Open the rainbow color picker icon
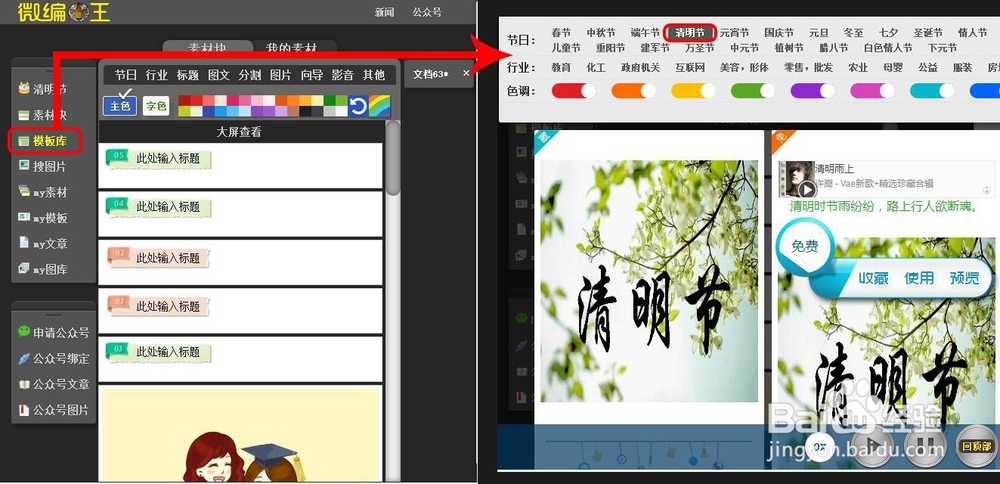Image resolution: width=1000 pixels, height=484 pixels. pyautogui.click(x=379, y=105)
